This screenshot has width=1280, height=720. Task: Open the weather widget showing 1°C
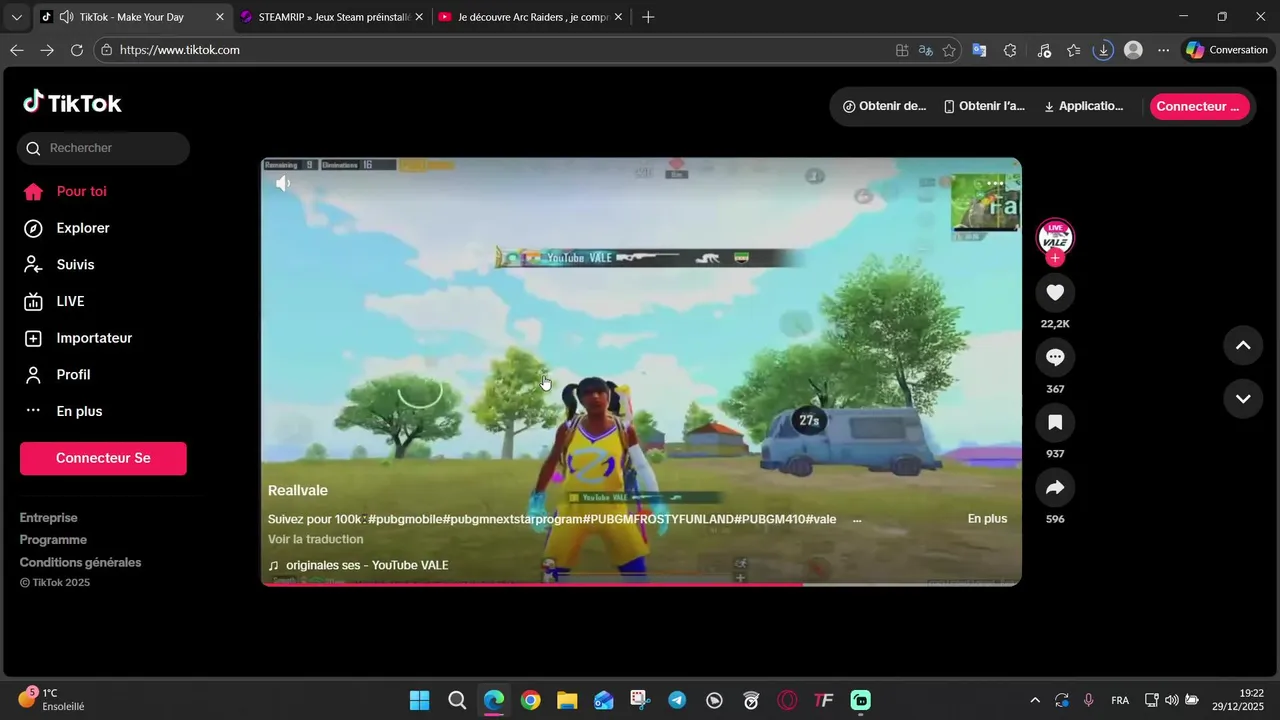[52, 699]
